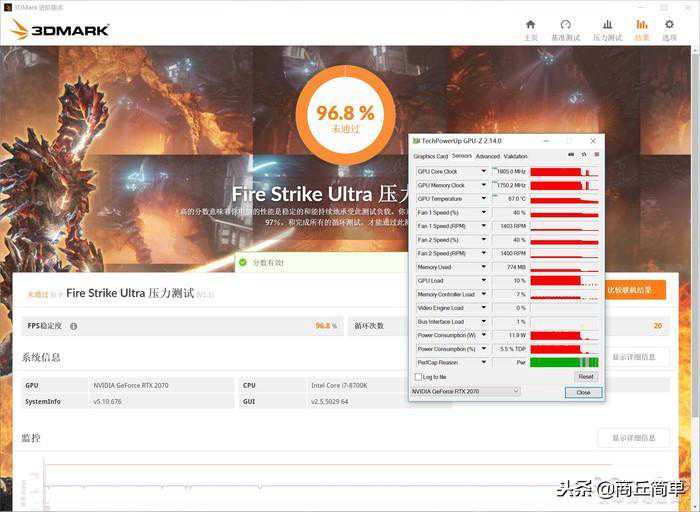The width and height of the screenshot is (700, 512).
Task: Open the Validation tab in GPU-Z
Action: tap(515, 156)
